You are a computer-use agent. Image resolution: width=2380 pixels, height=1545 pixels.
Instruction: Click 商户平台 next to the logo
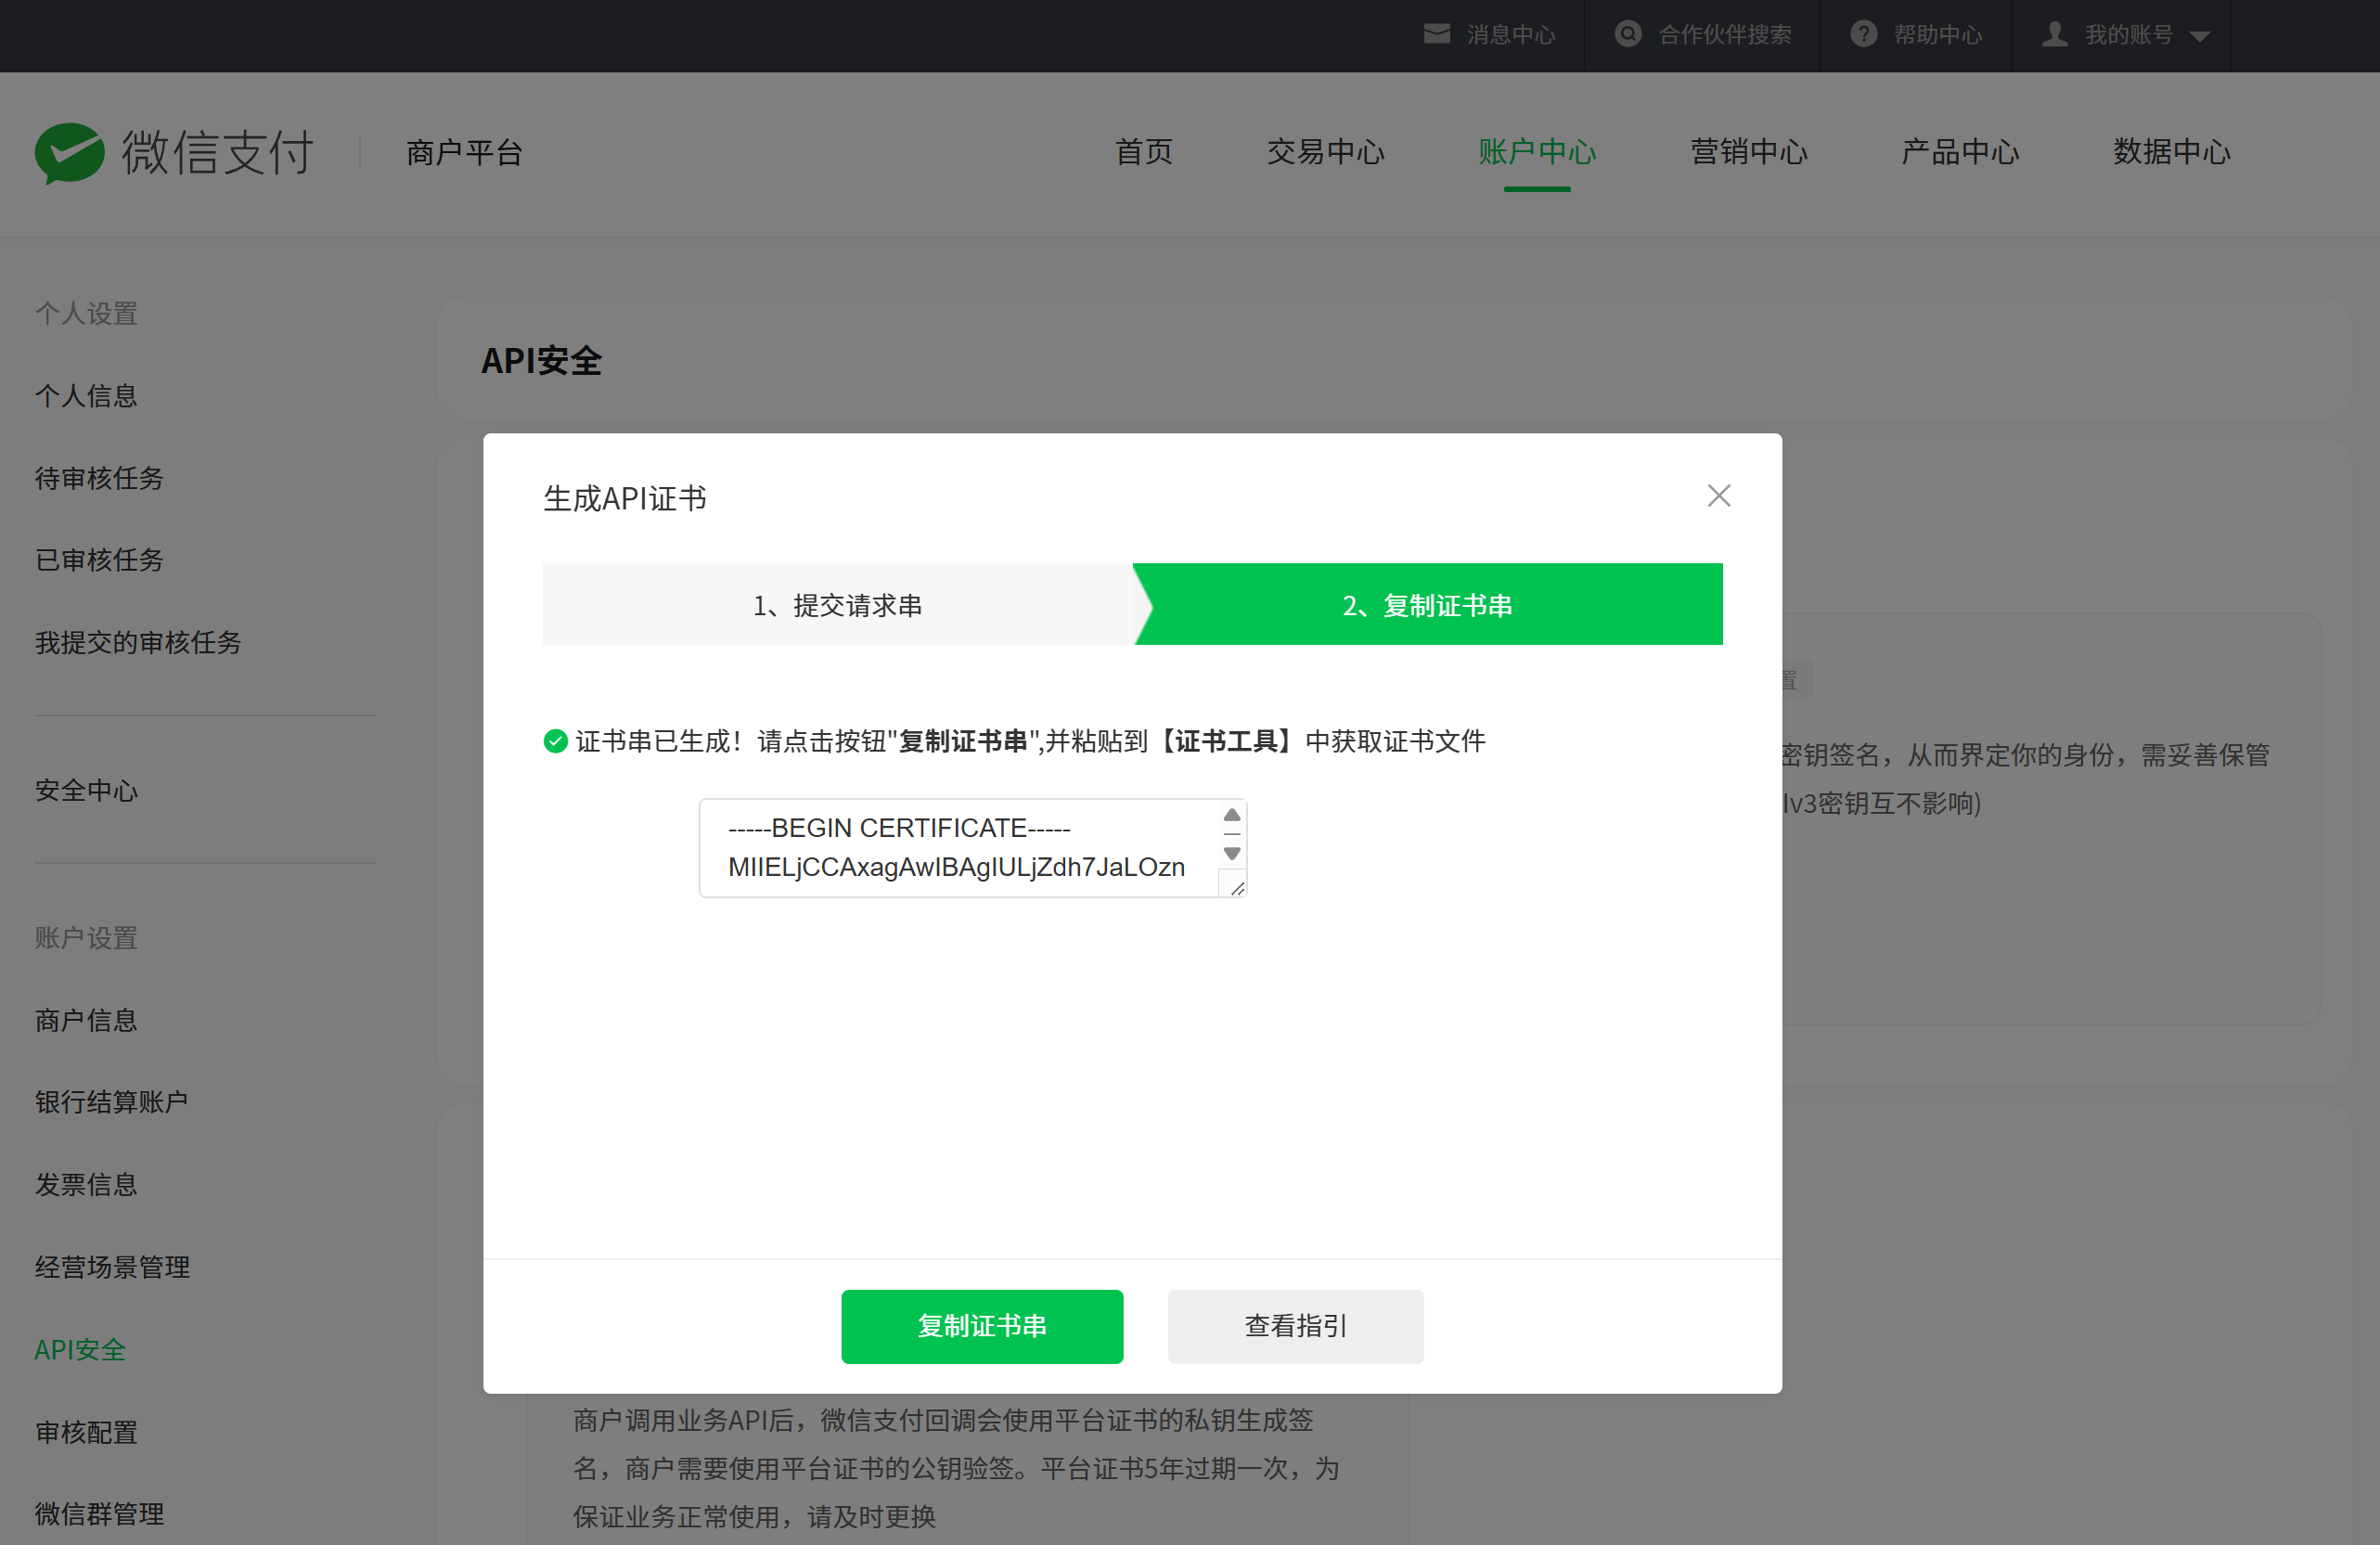(x=465, y=153)
